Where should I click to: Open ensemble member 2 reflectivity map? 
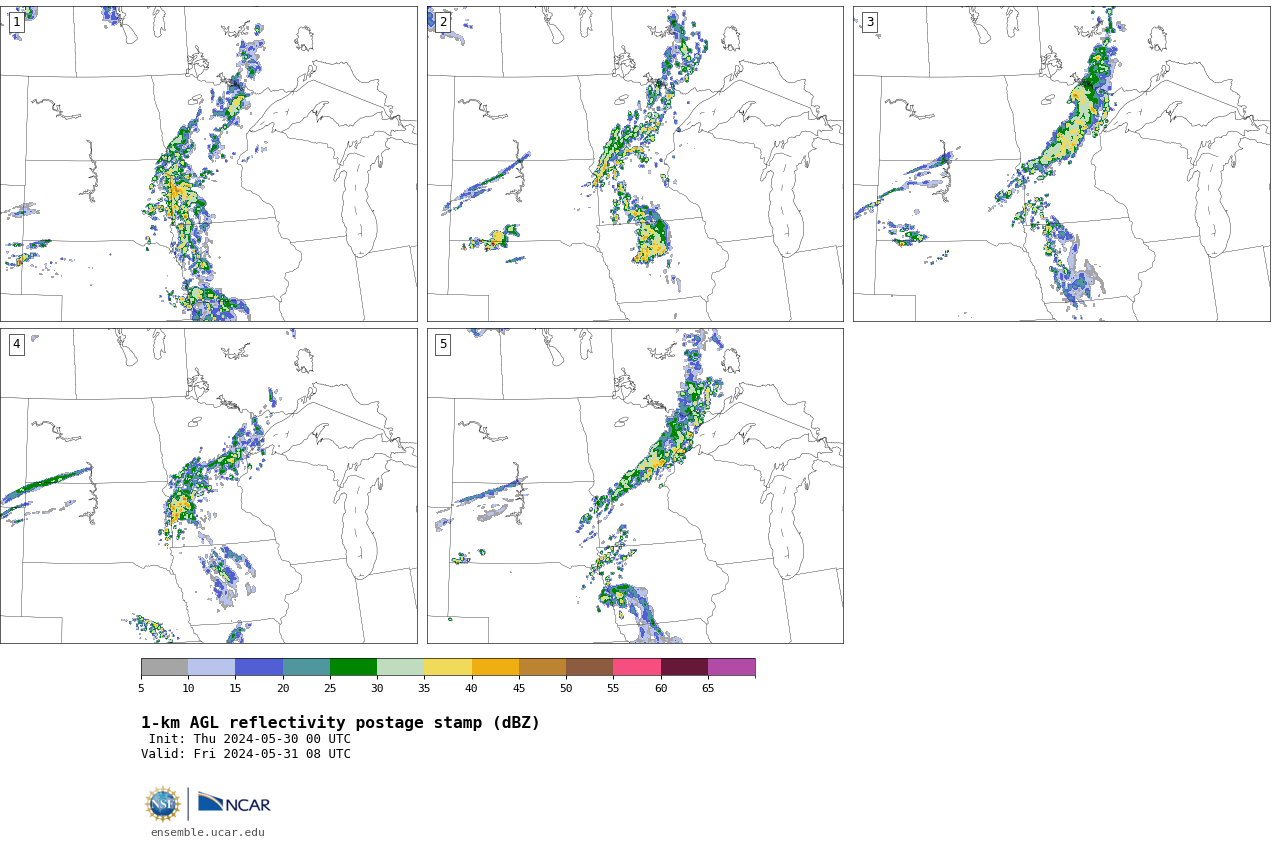click(635, 164)
